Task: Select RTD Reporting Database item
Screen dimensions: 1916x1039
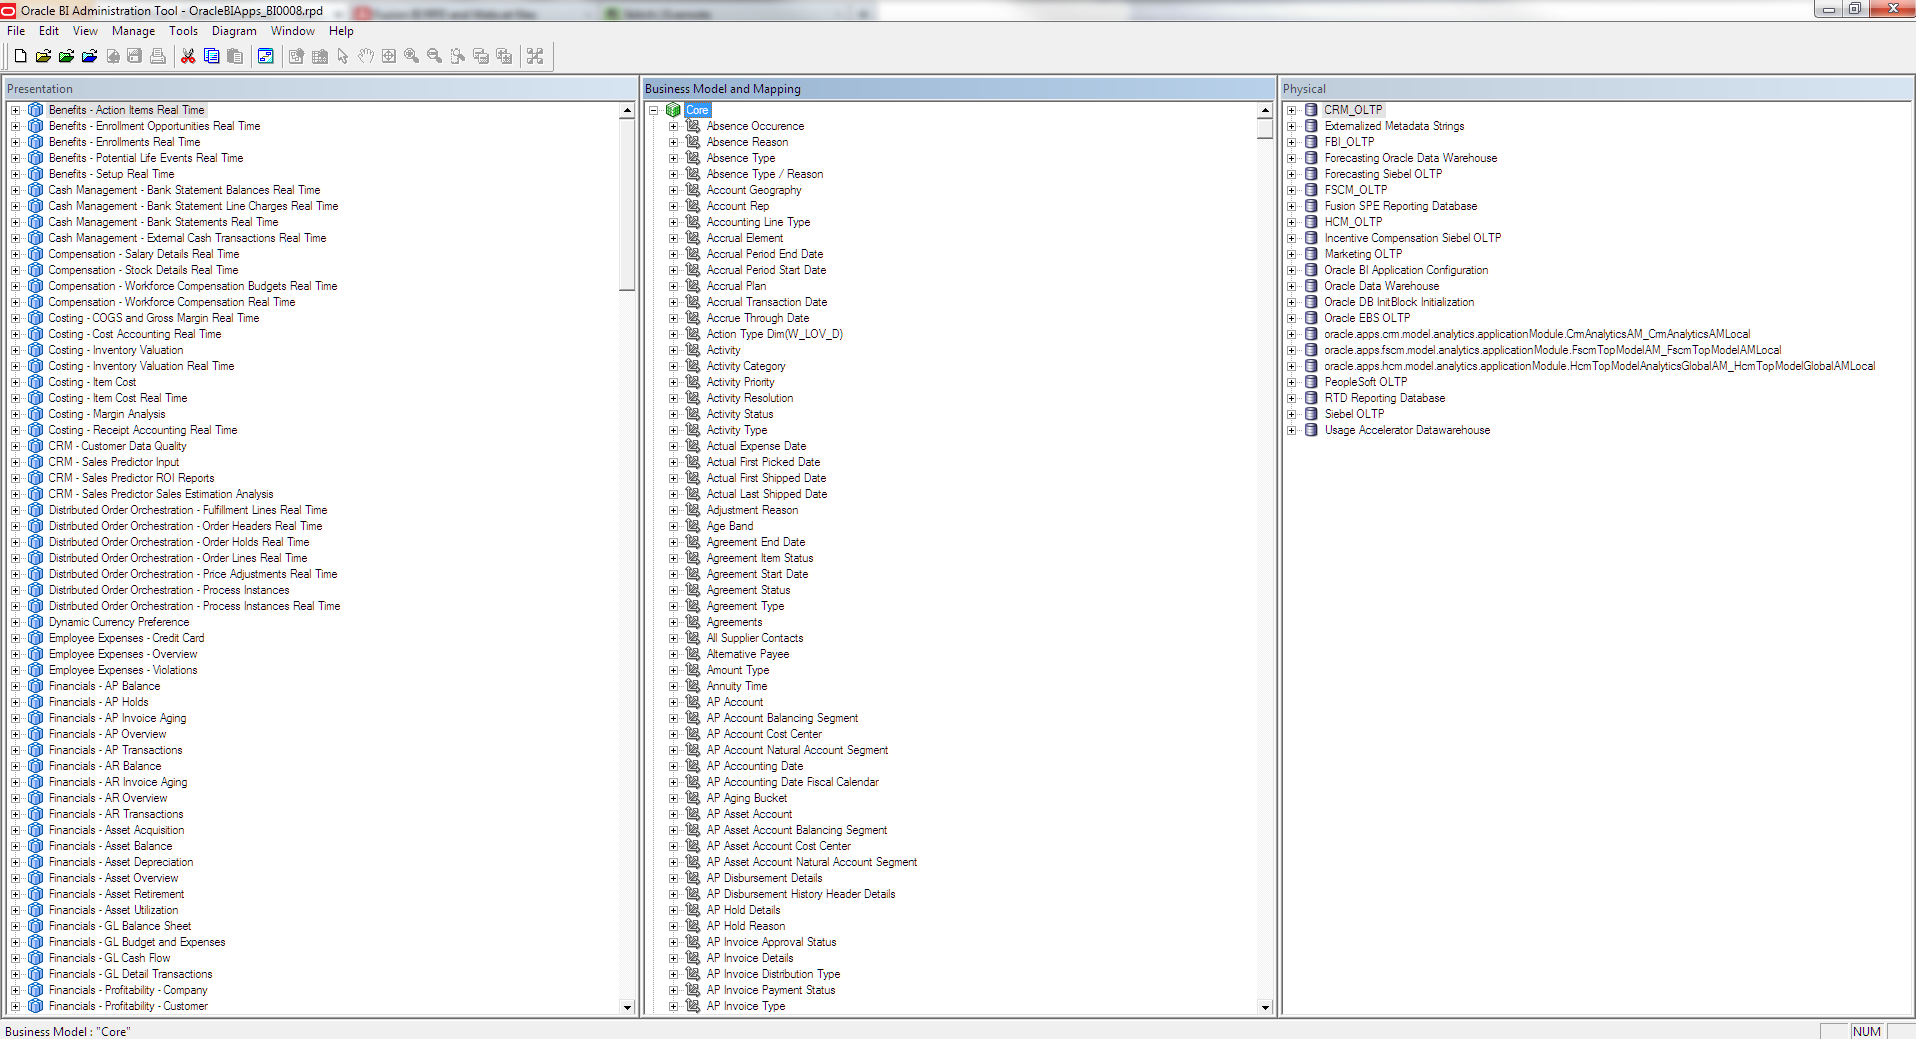Action: [1385, 398]
